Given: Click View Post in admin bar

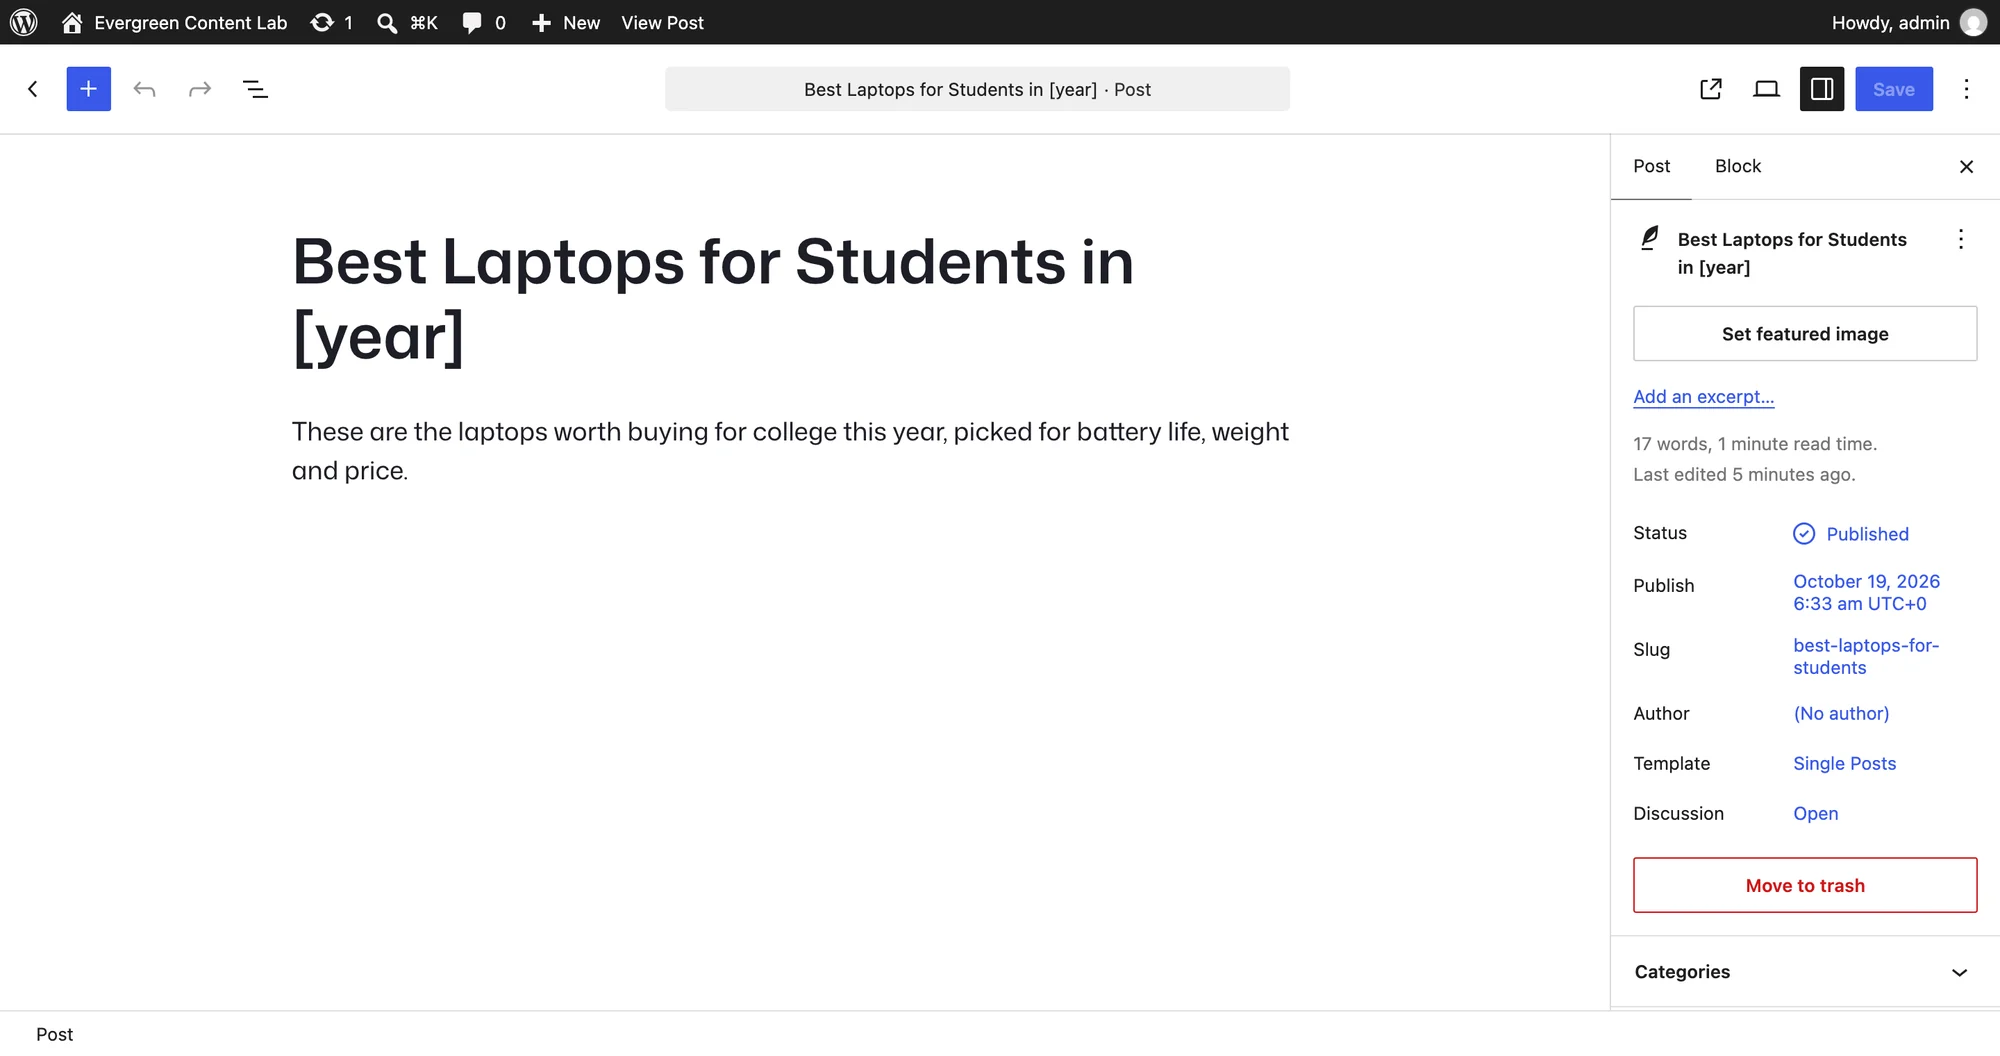Looking at the screenshot, I should point(662,22).
